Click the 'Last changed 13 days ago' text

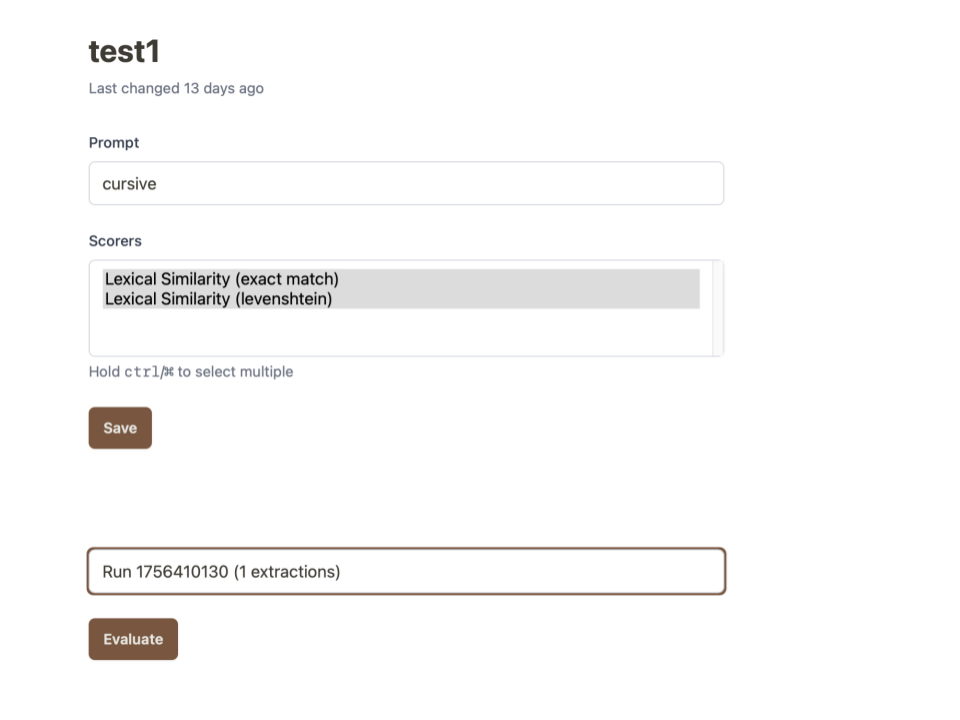pos(176,88)
